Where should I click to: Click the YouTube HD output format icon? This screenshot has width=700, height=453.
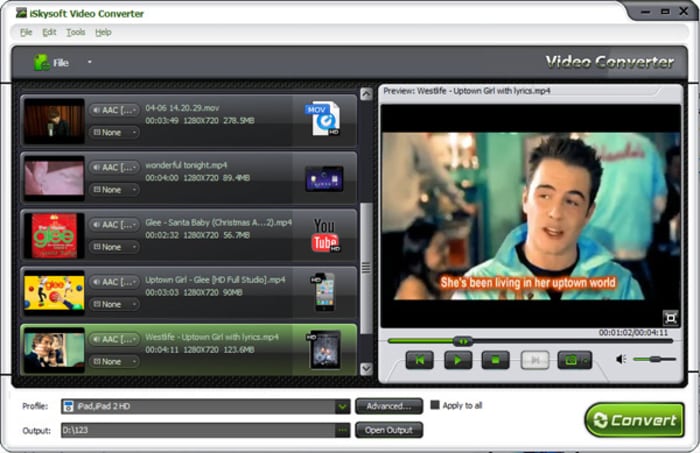(325, 234)
